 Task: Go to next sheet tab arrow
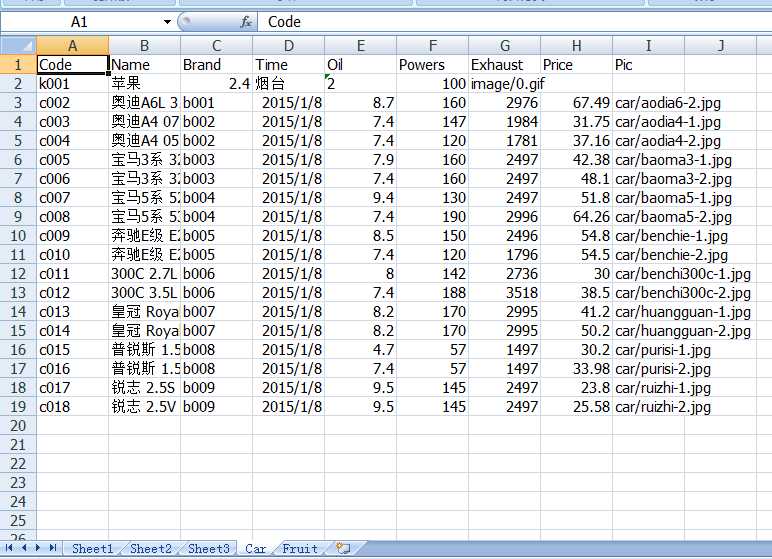coord(38,548)
